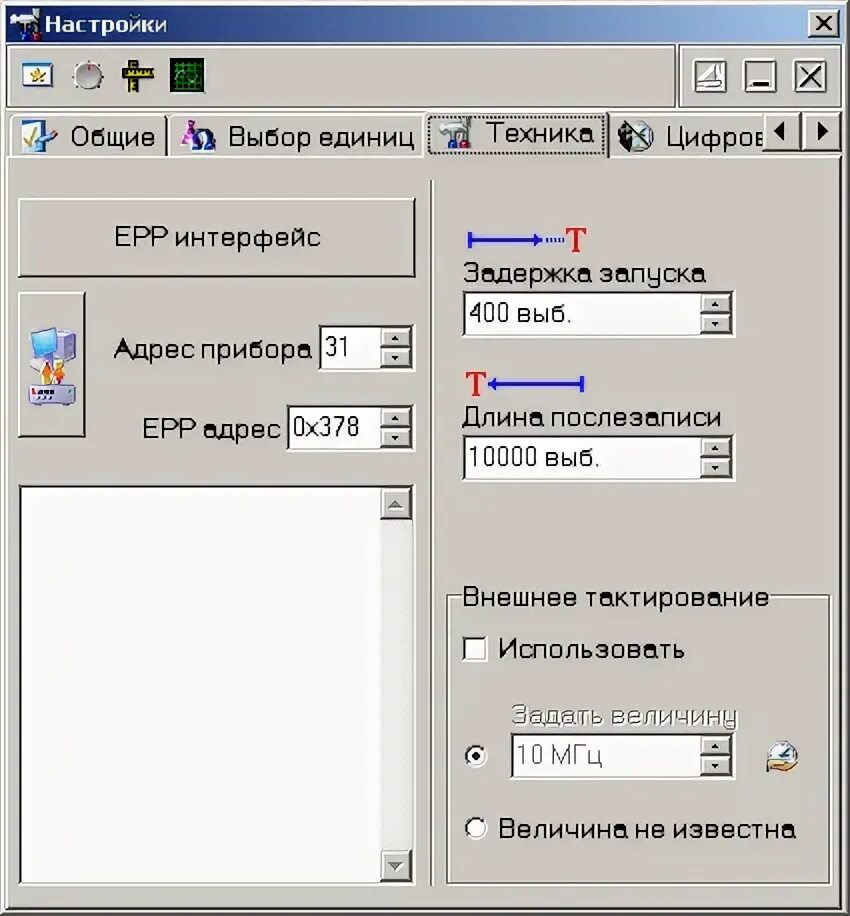The height and width of the screenshot is (916, 850).
Task: Click the EPP интерфейс button
Action: point(217,238)
